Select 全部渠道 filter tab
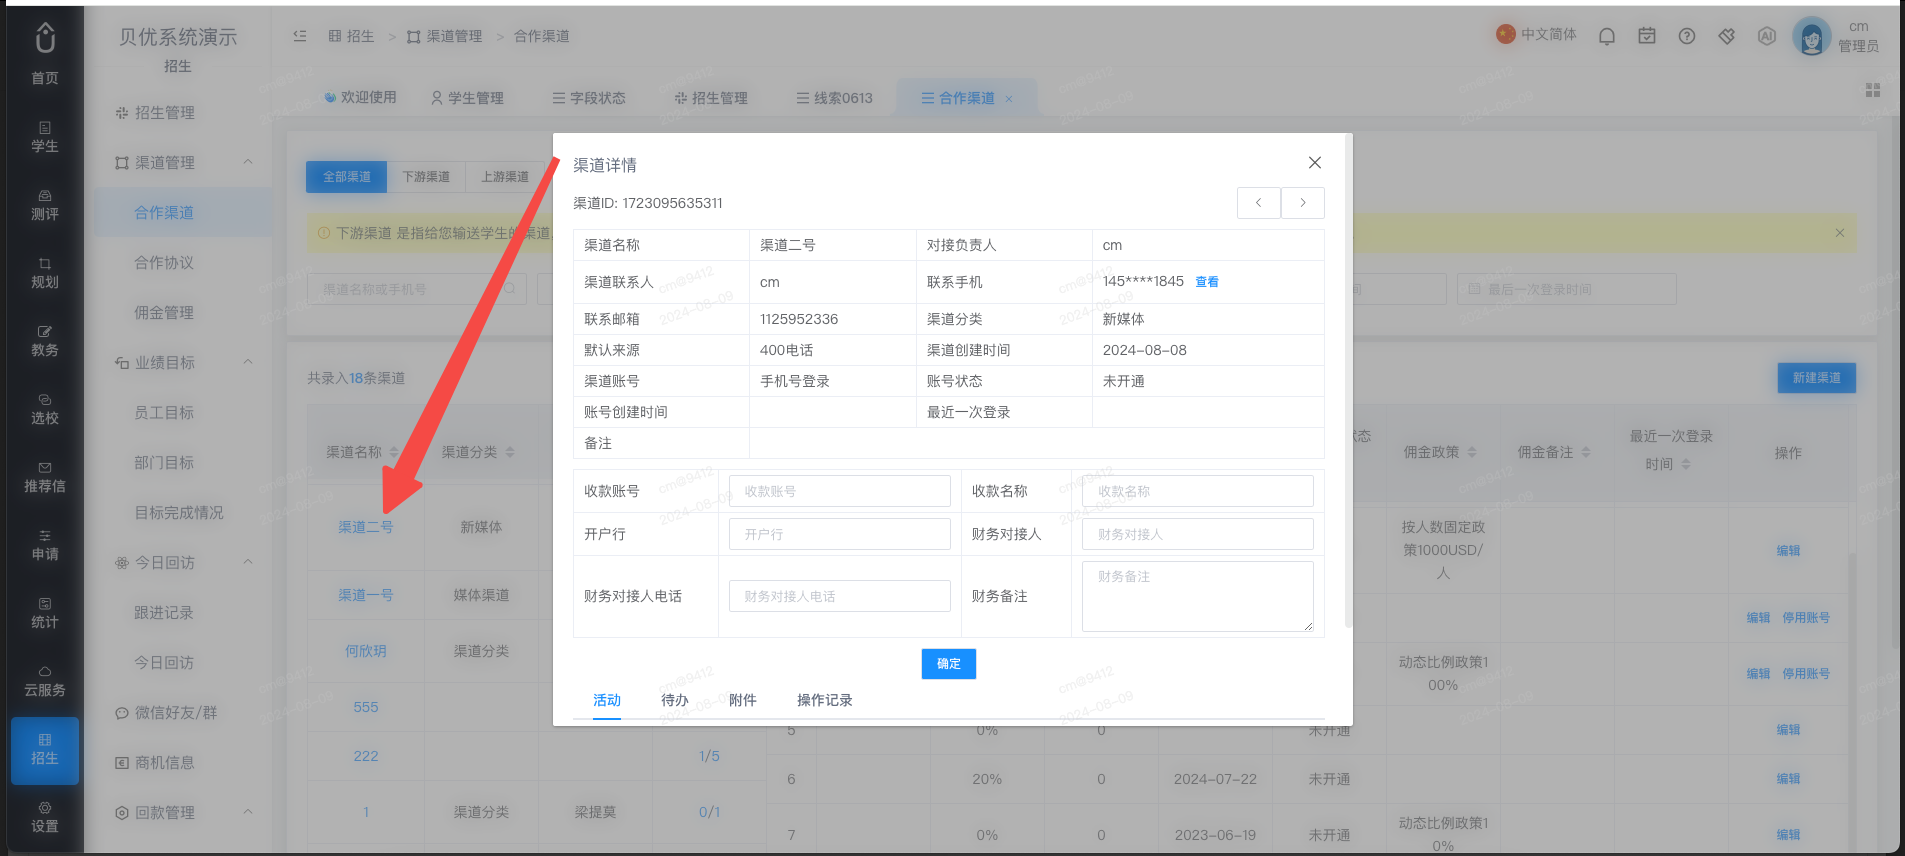The width and height of the screenshot is (1905, 856). click(x=347, y=177)
